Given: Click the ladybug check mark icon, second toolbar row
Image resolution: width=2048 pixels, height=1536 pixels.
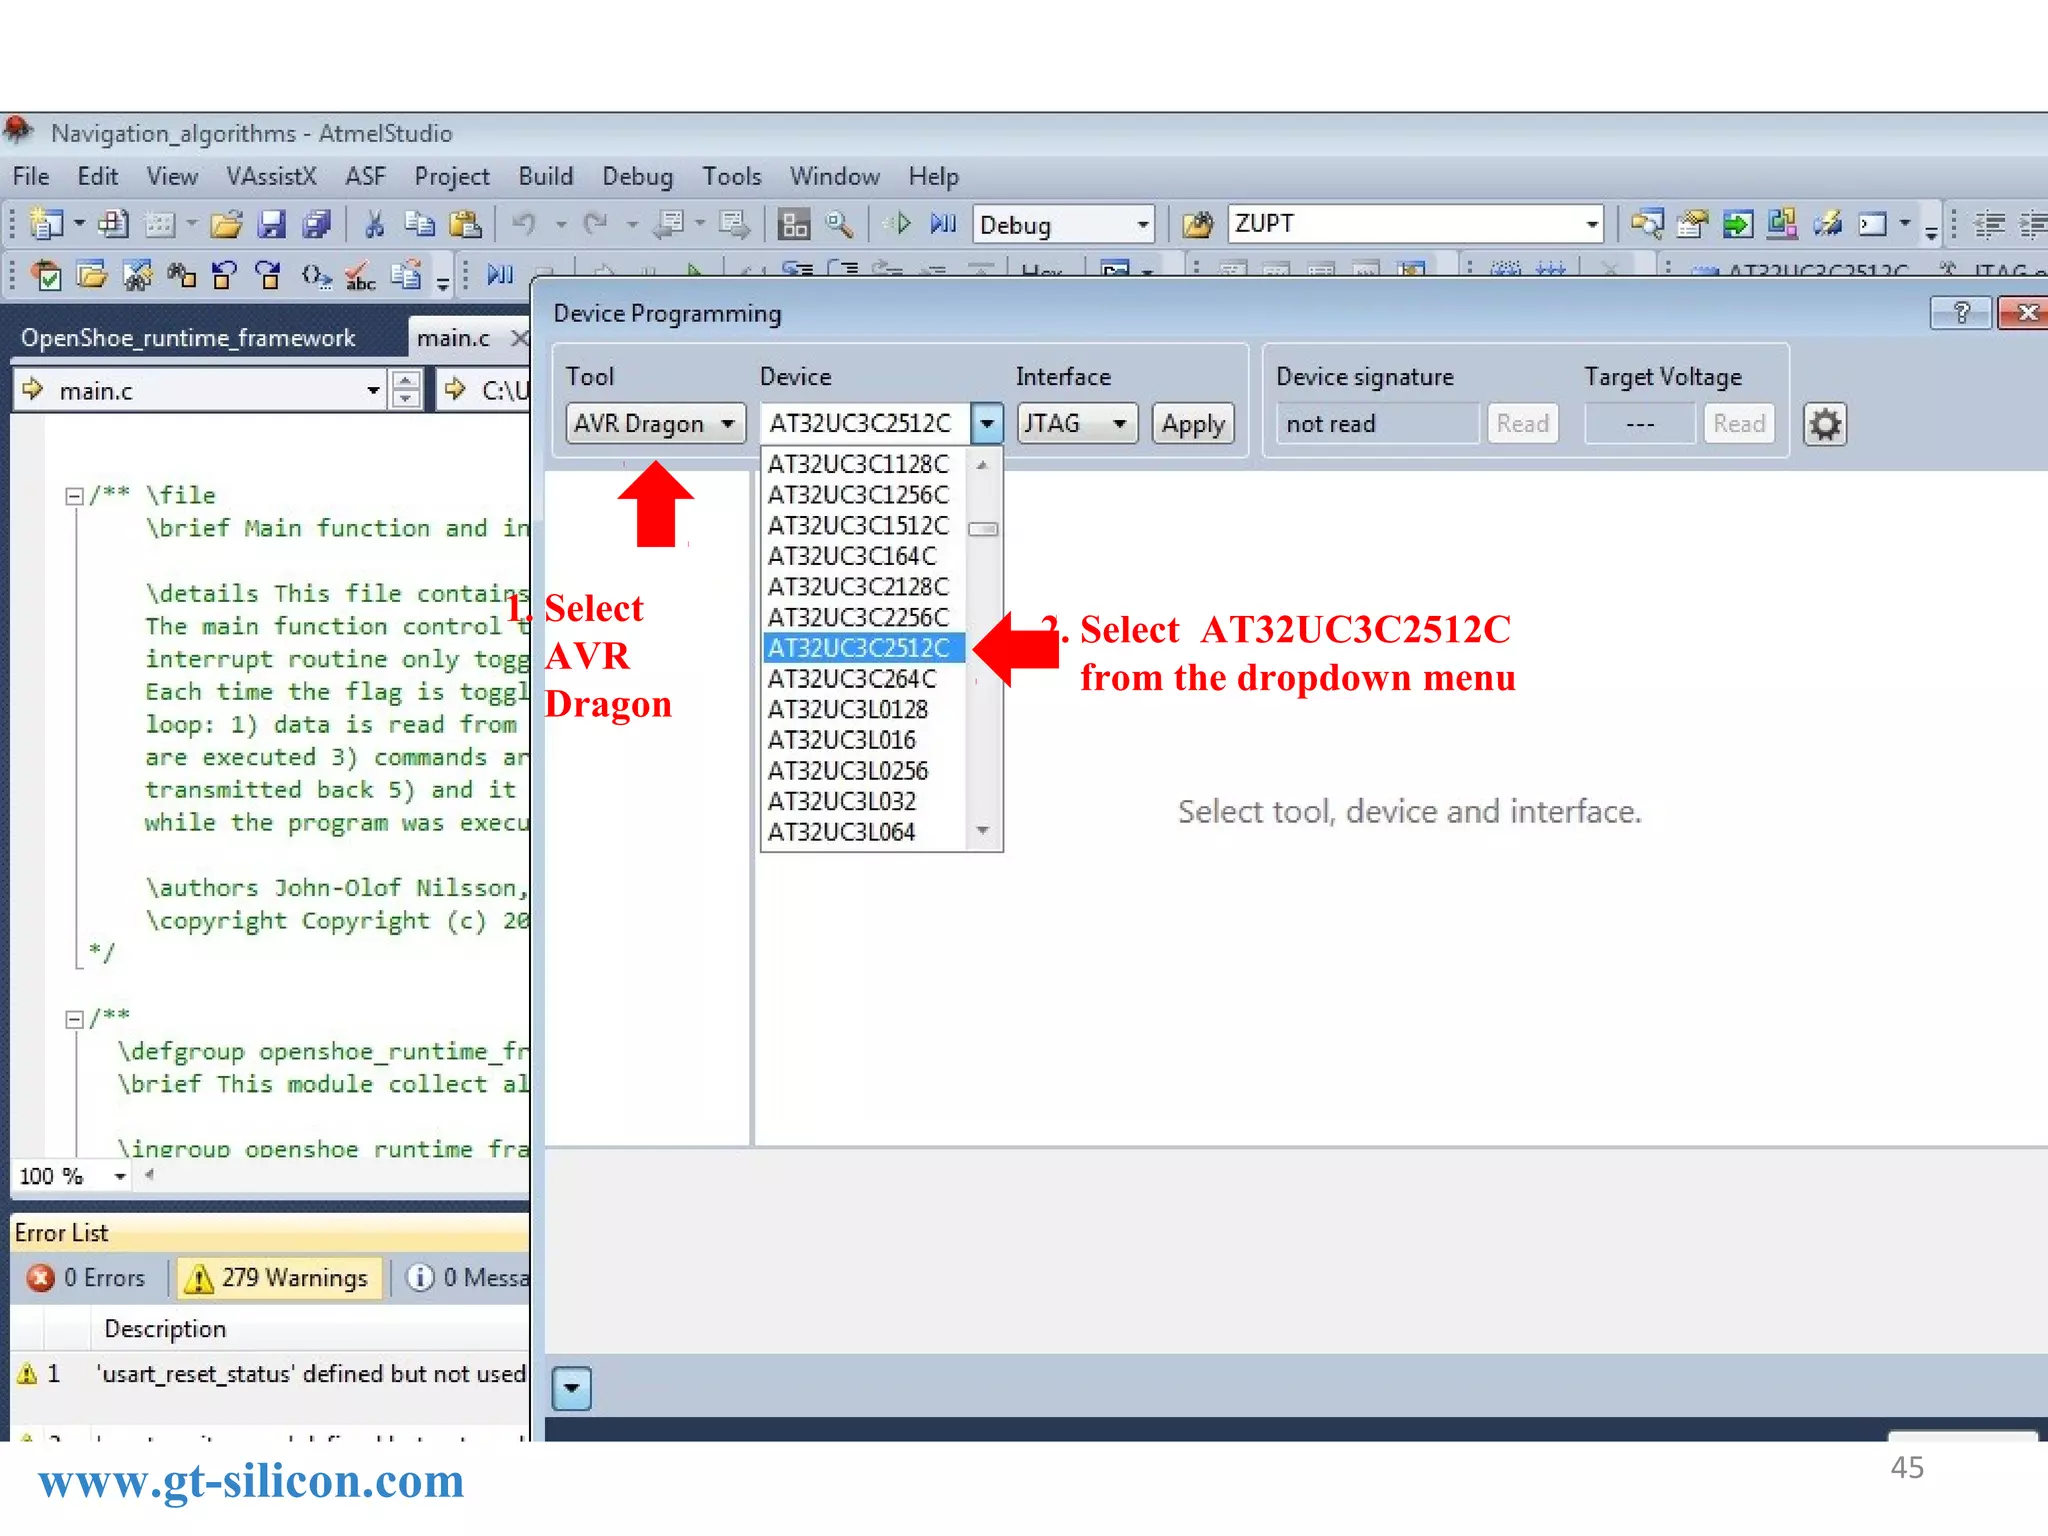Looking at the screenshot, I should (x=46, y=275).
